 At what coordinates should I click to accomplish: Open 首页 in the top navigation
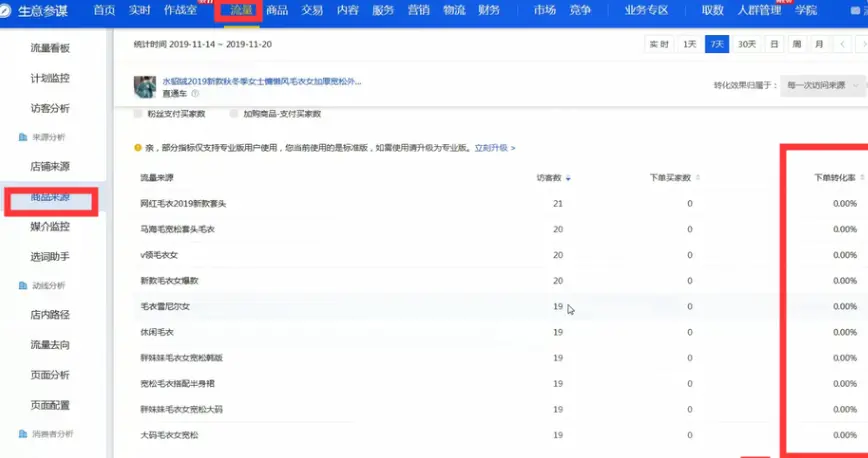[104, 10]
